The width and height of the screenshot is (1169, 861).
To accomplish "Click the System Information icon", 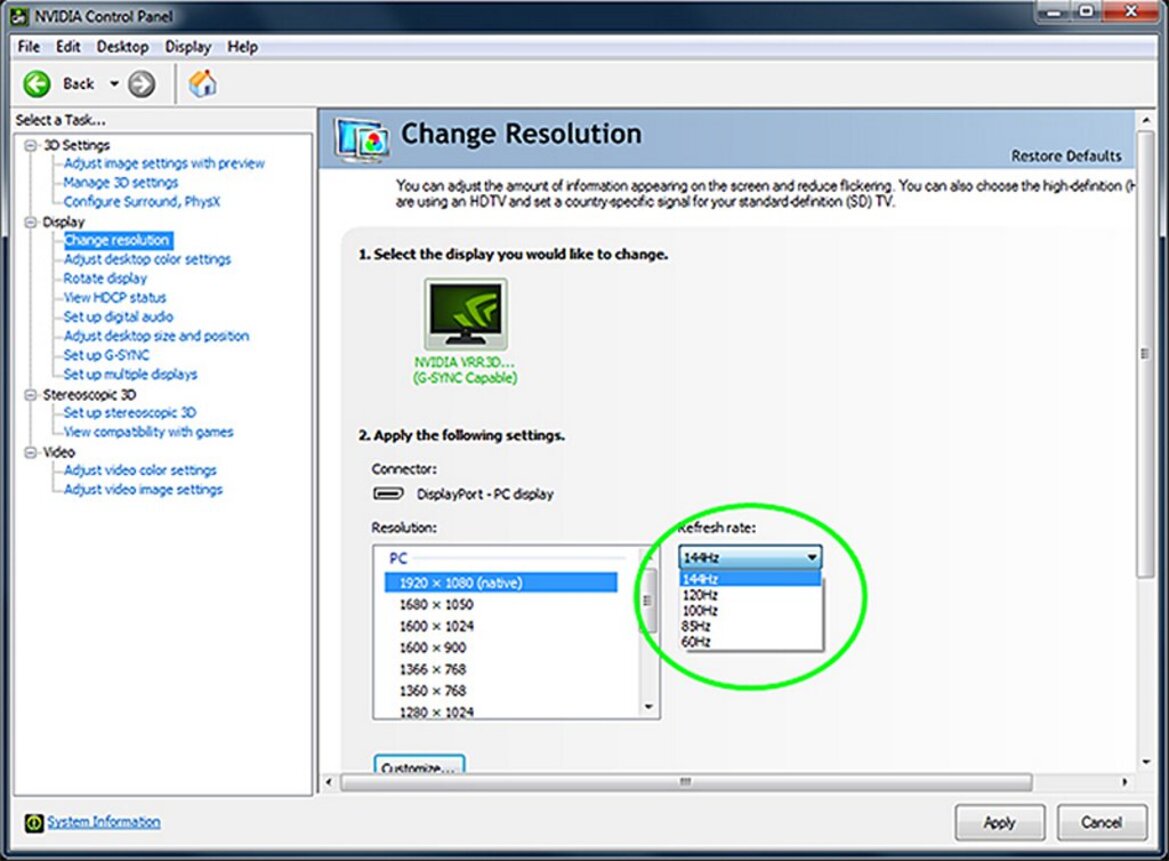I will tap(34, 822).
